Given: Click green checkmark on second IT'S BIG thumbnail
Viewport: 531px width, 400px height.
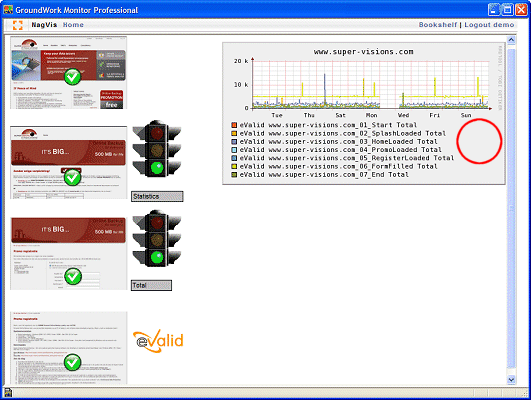Looking at the screenshot, I should tap(72, 177).
